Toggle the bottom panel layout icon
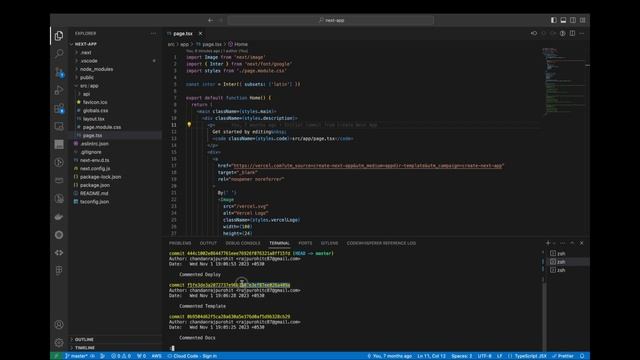The image size is (640, 360). point(563,20)
